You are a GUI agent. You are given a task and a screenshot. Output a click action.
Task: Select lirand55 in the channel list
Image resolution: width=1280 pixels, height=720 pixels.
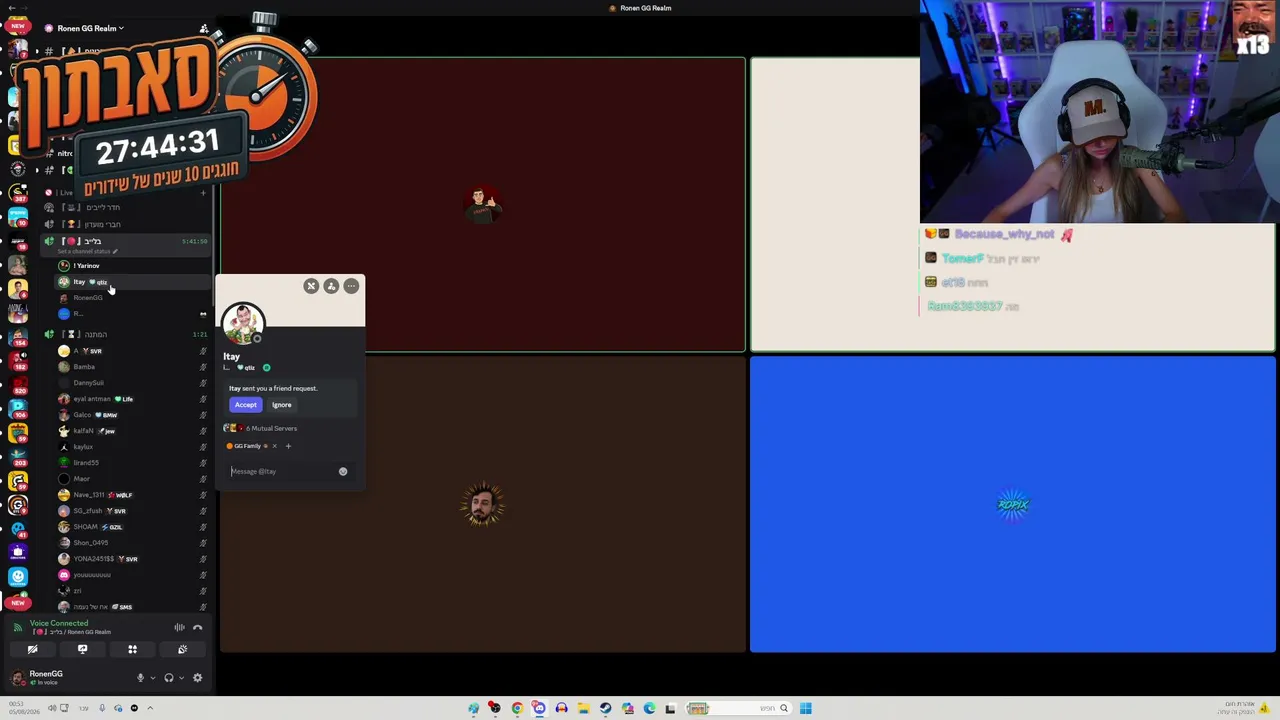[130, 463]
